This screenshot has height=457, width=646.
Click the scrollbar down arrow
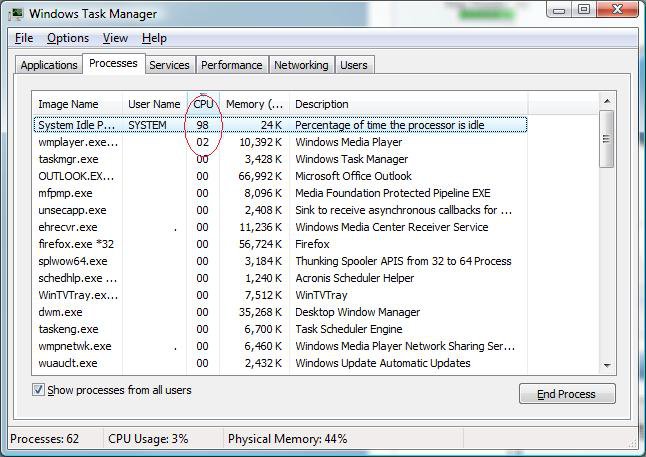click(606, 366)
